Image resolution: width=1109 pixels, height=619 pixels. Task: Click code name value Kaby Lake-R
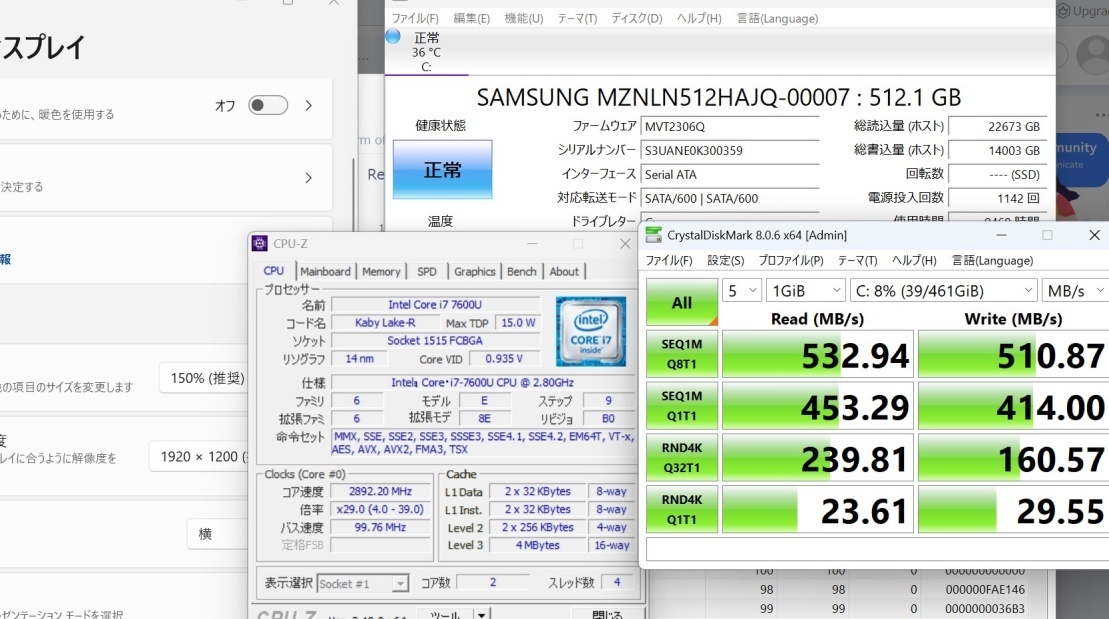pos(385,323)
